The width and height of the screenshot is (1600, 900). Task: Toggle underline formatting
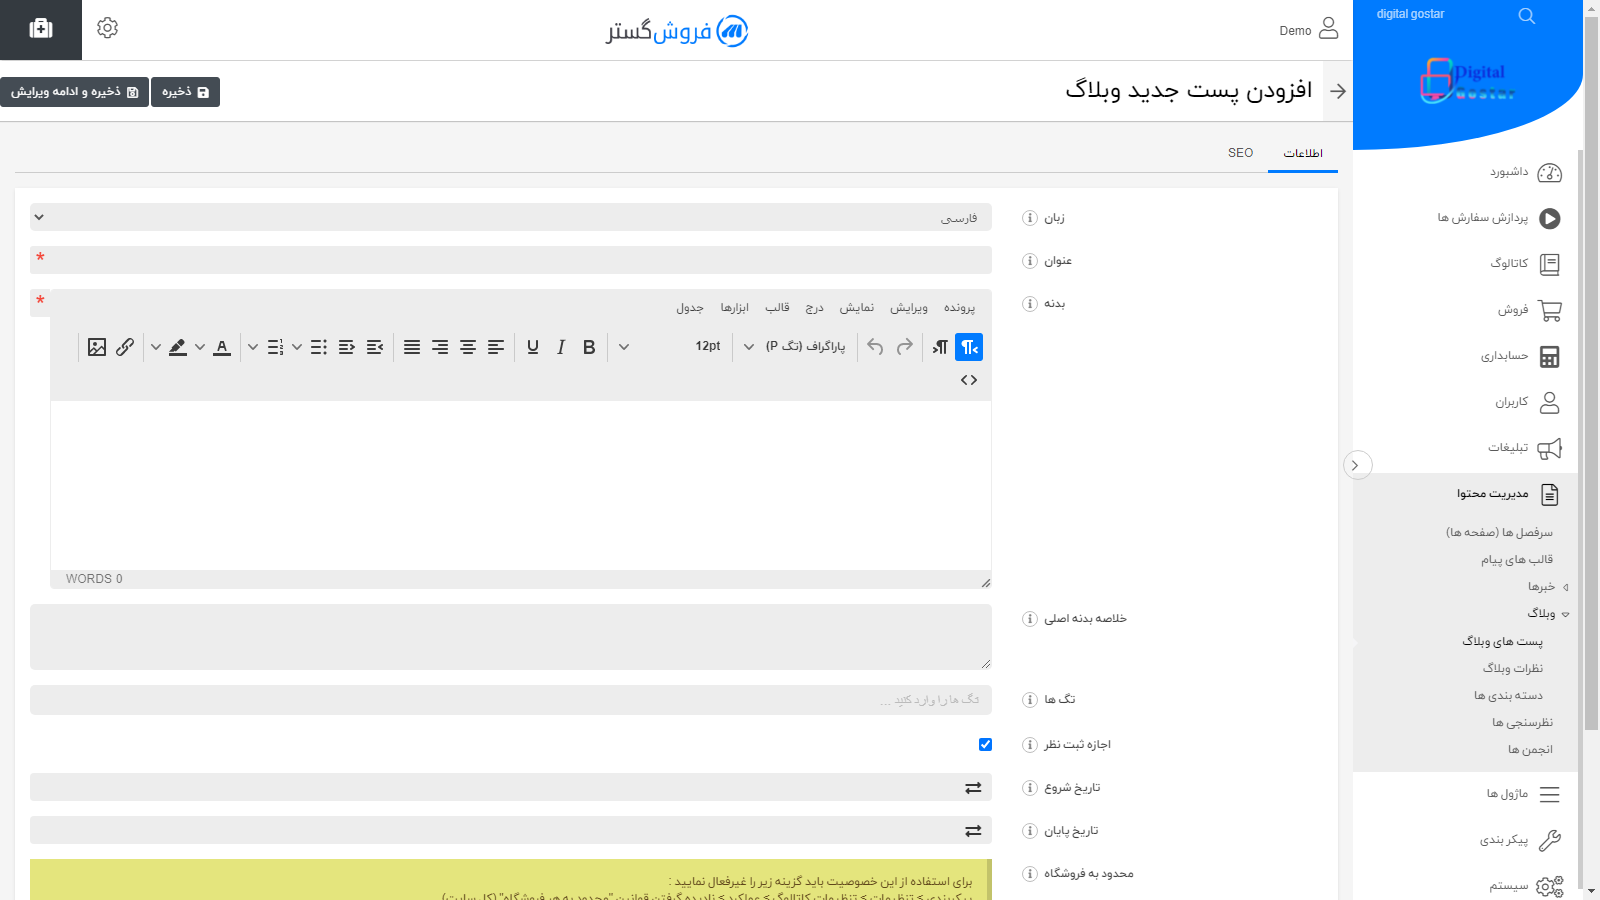pyautogui.click(x=533, y=347)
